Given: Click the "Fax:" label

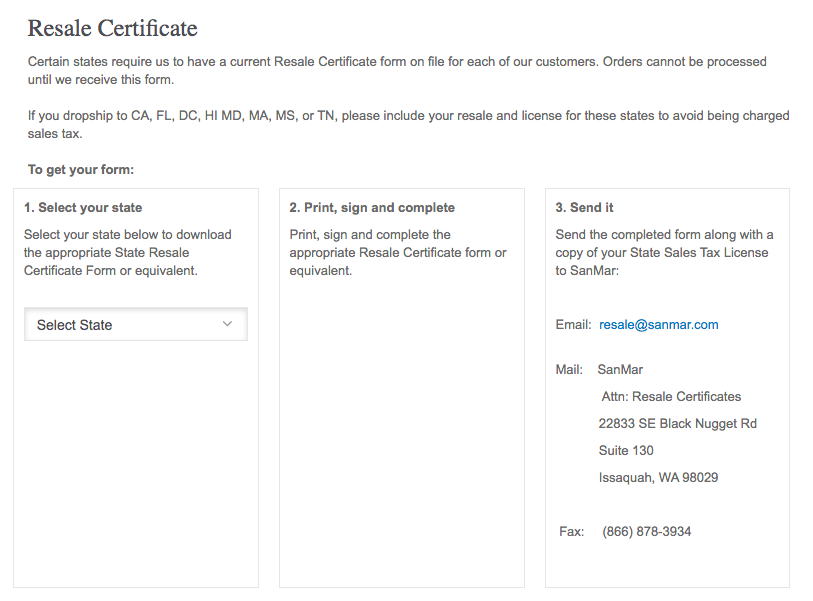Looking at the screenshot, I should coord(571,531).
